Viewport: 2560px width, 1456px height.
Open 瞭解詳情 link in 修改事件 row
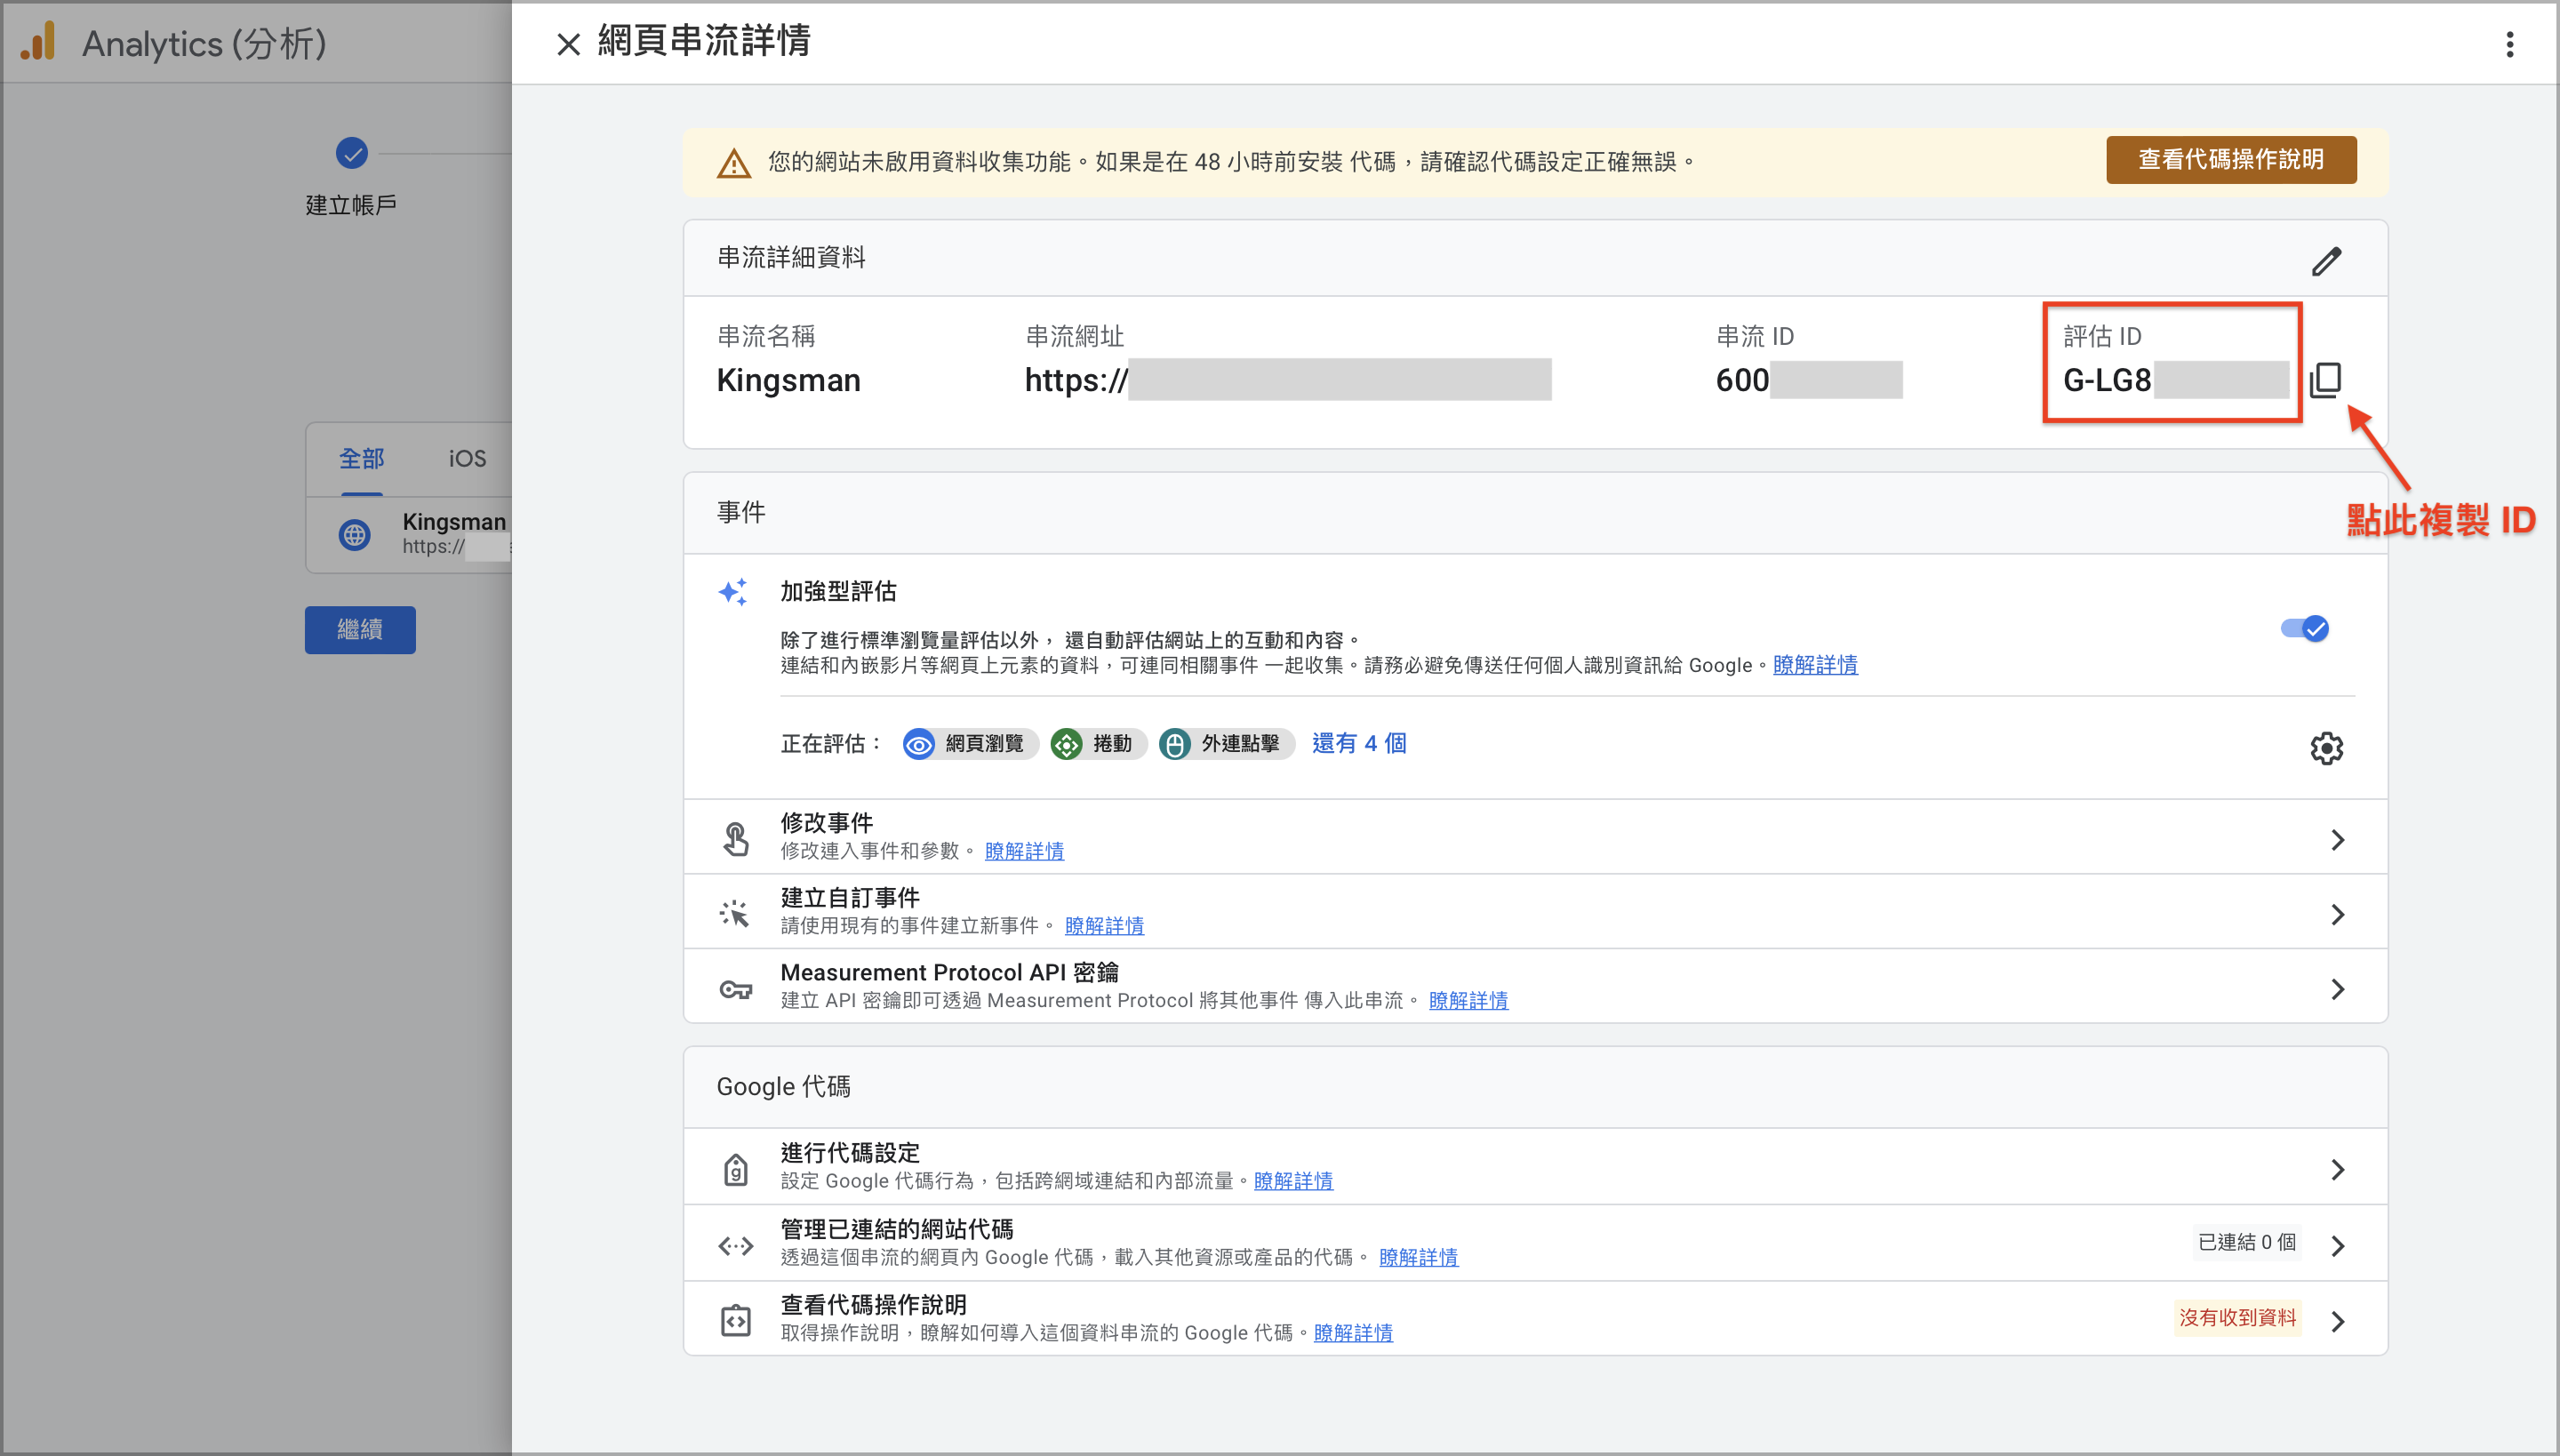(x=1024, y=851)
